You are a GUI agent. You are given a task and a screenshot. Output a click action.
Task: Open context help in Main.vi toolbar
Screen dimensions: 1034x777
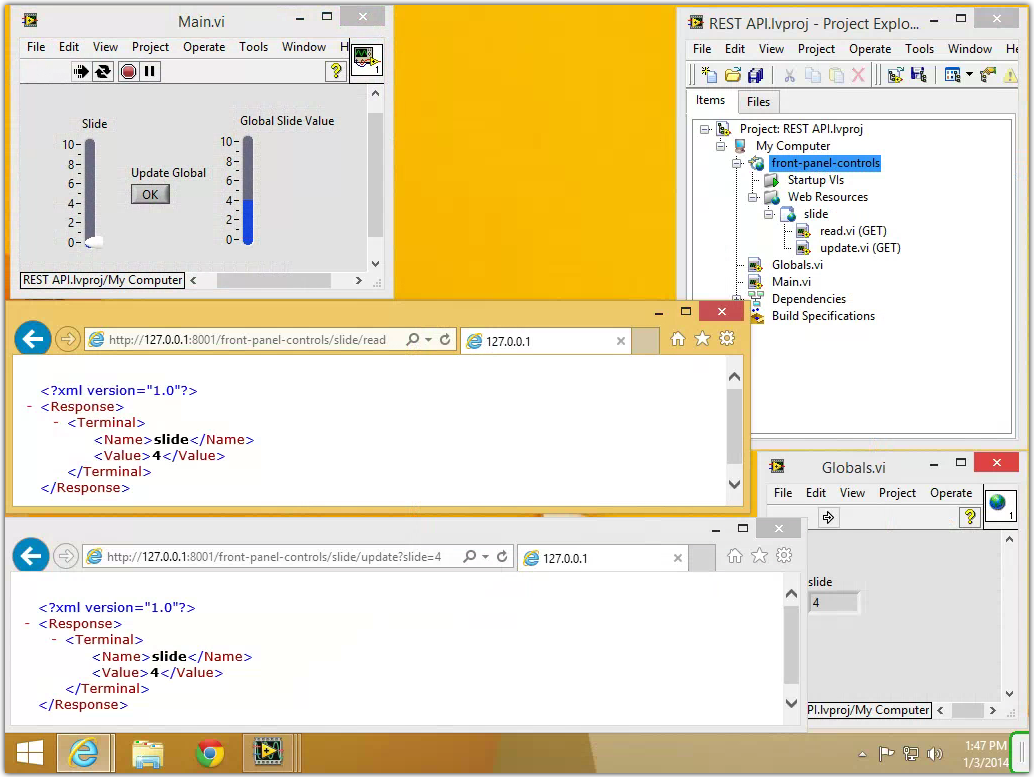(x=337, y=71)
